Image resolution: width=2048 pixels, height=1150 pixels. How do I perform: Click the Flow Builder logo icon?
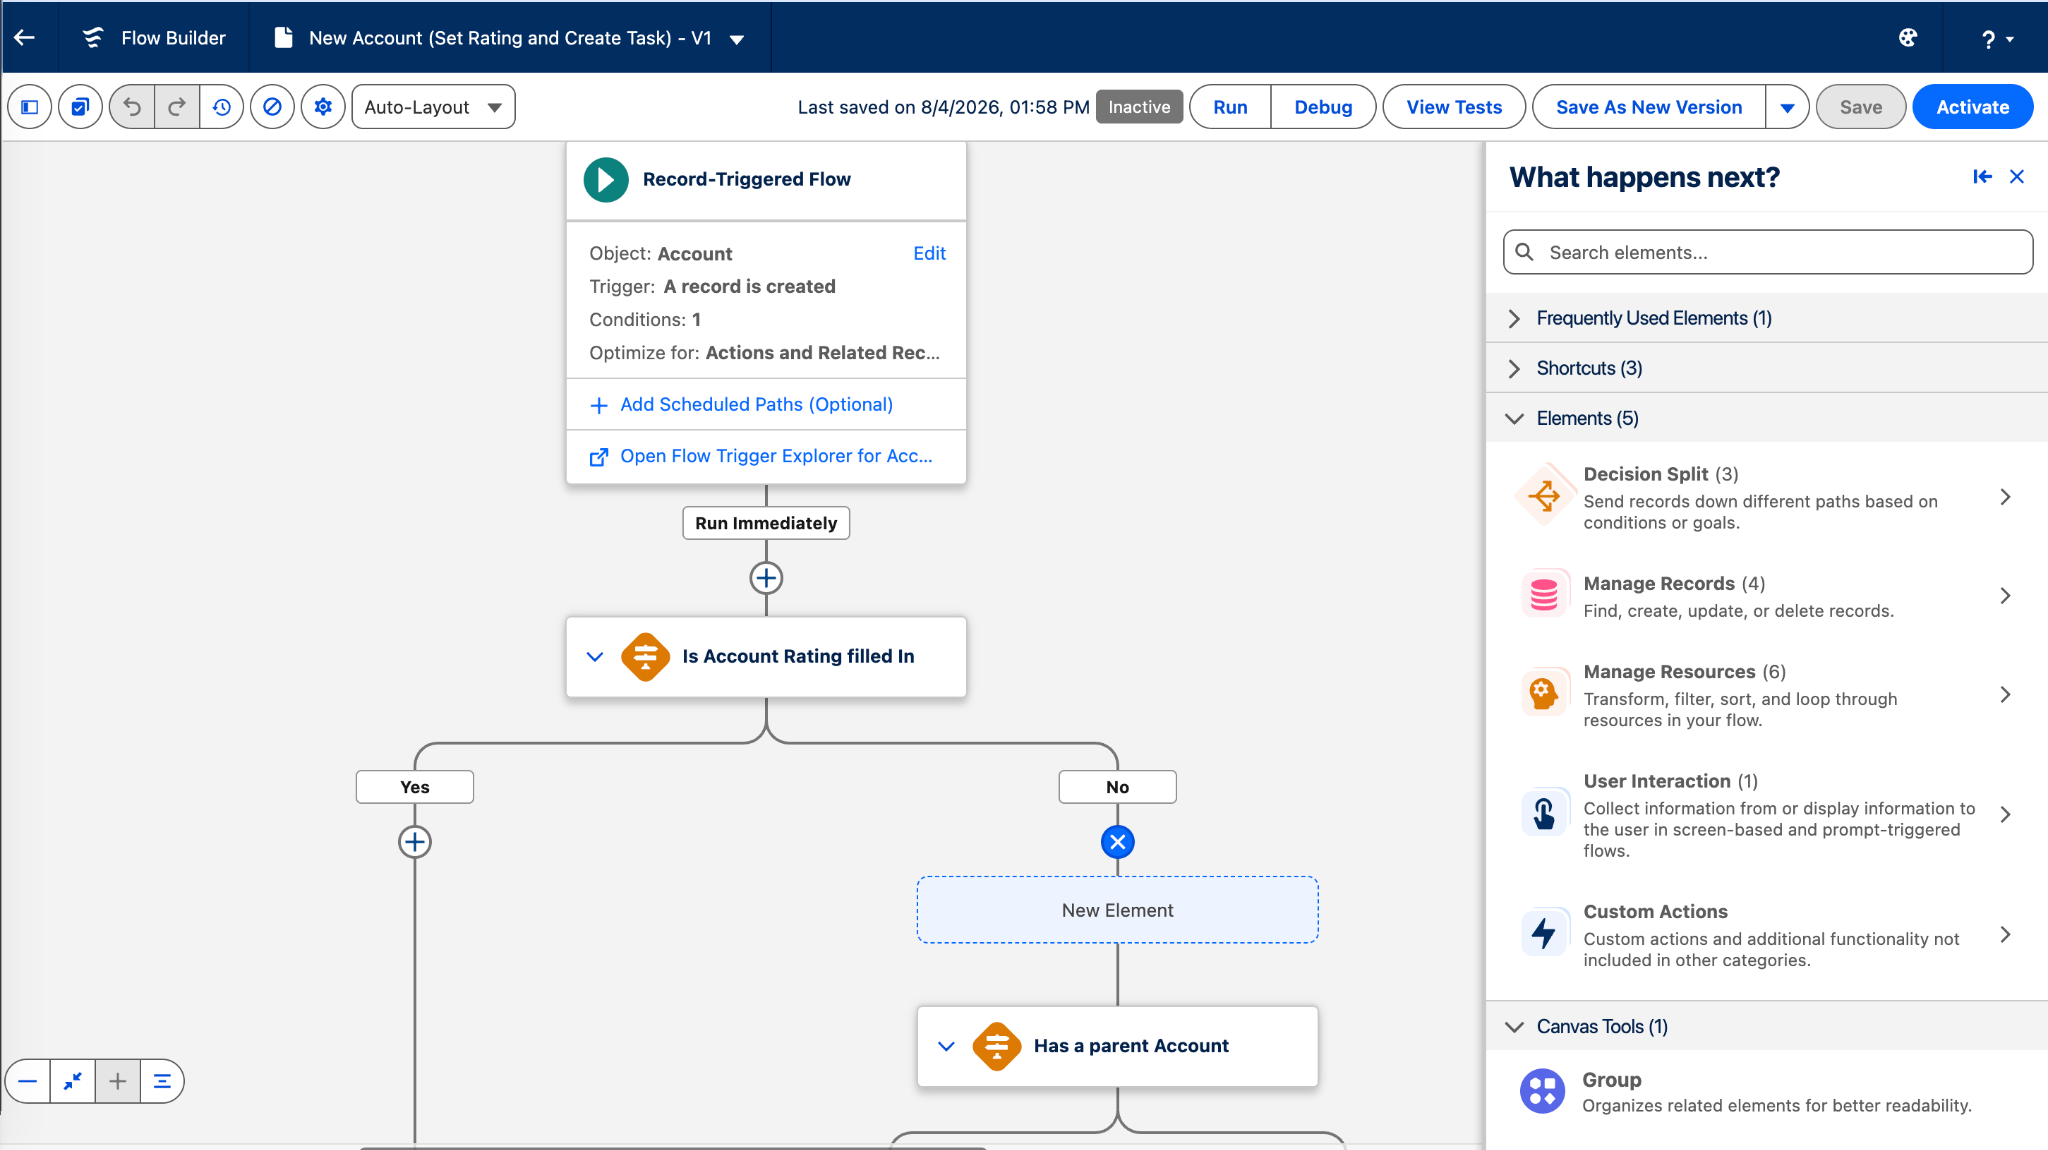[x=93, y=37]
